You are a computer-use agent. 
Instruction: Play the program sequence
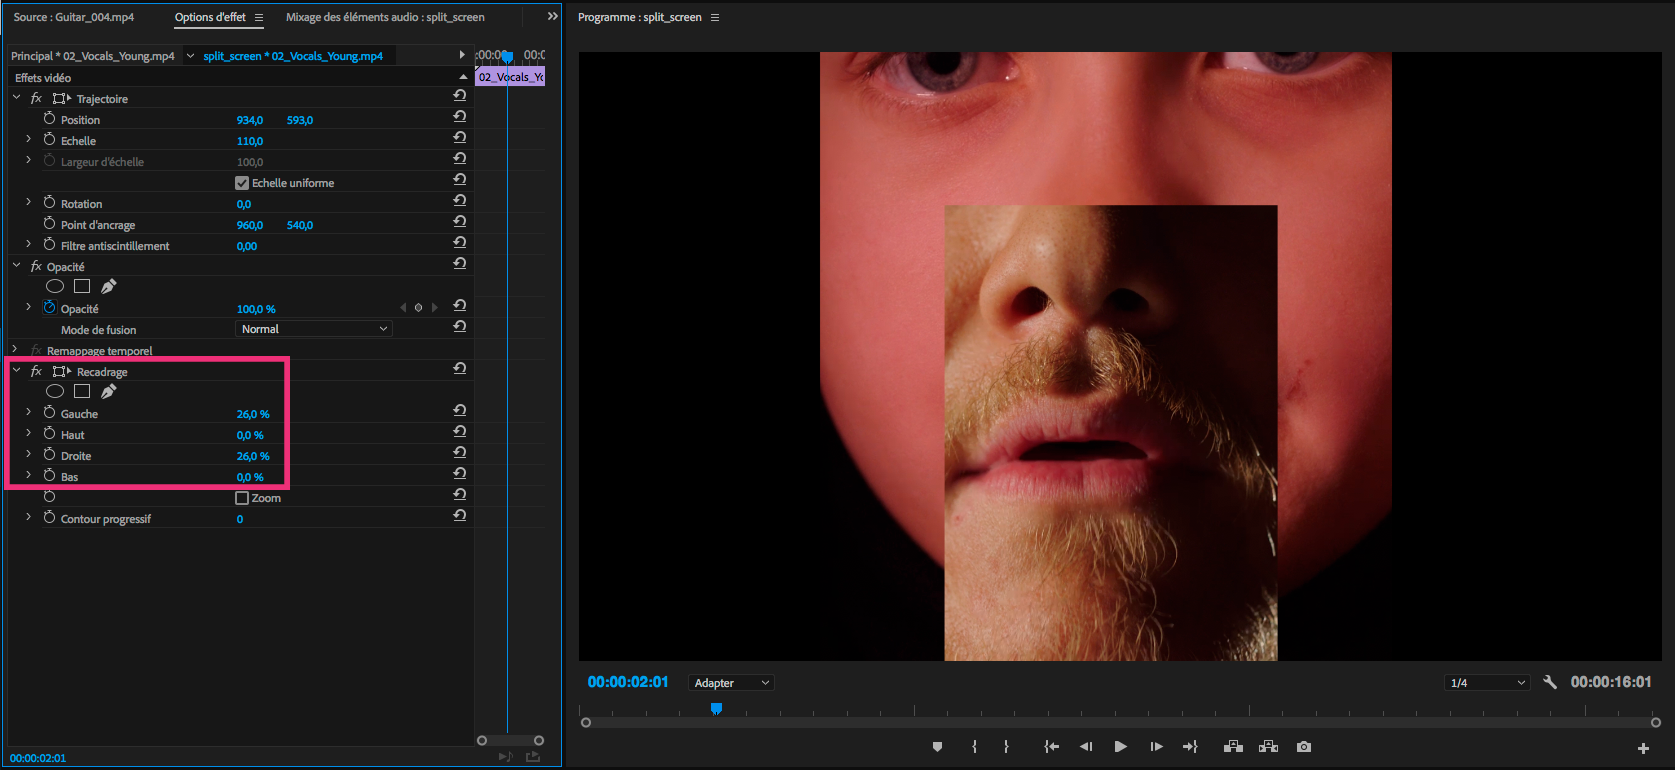1120,747
